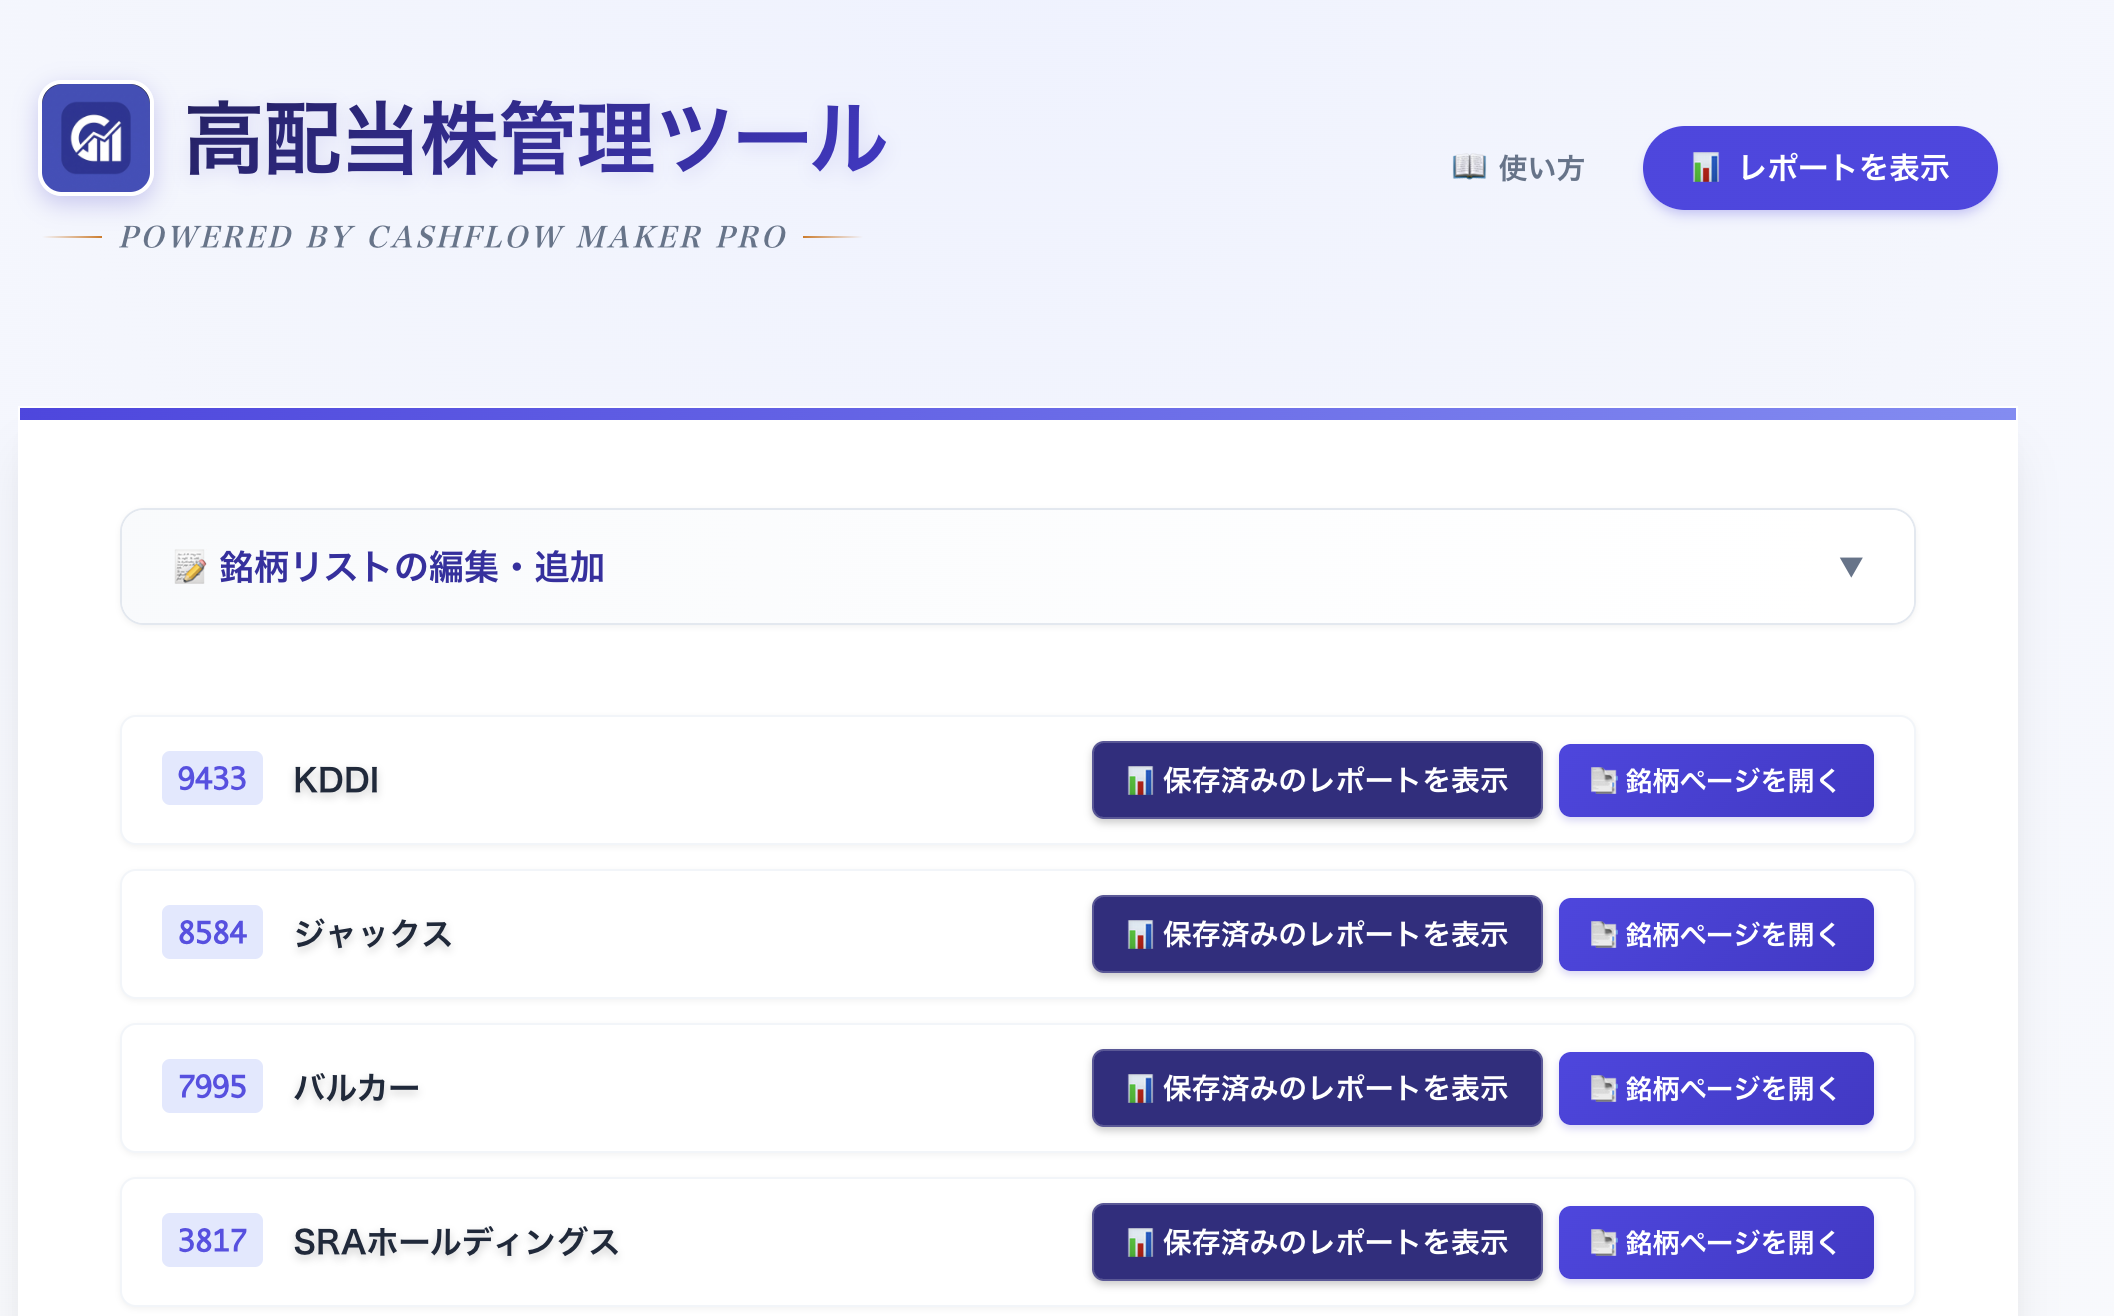The width and height of the screenshot is (2114, 1316).
Task: Click the folder icon on KDDI's 銘柄ページを開く button
Action: (x=1604, y=780)
